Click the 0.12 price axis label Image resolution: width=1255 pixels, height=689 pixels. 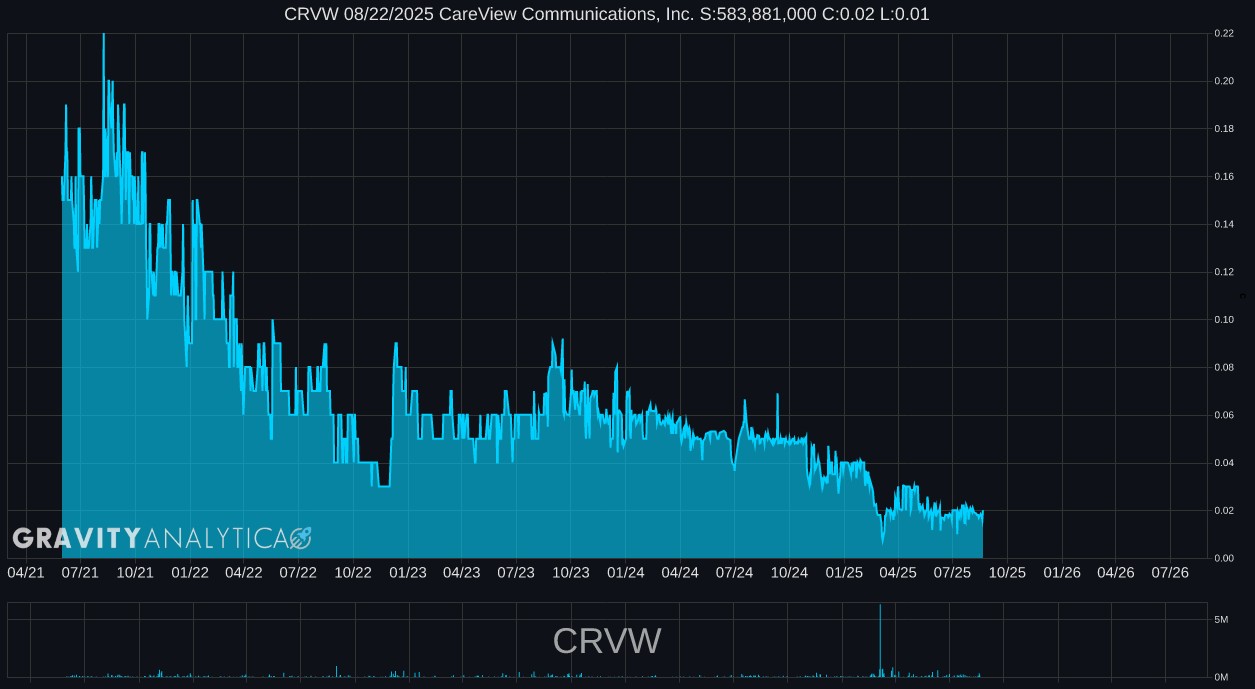point(1224,272)
